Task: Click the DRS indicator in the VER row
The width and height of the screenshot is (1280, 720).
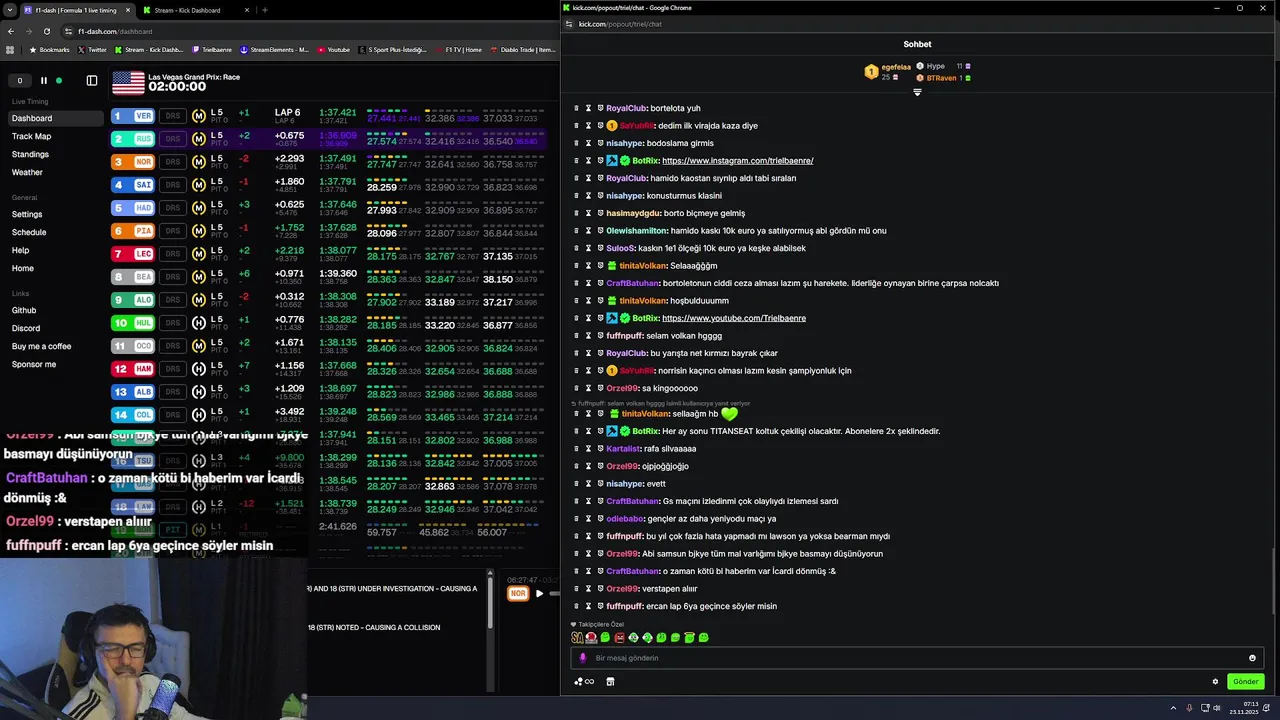Action: (173, 115)
